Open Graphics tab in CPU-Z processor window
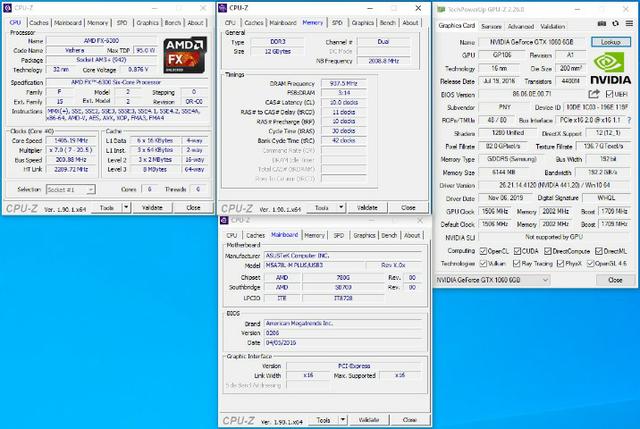Image resolution: width=640 pixels, height=429 pixels. coord(147,23)
